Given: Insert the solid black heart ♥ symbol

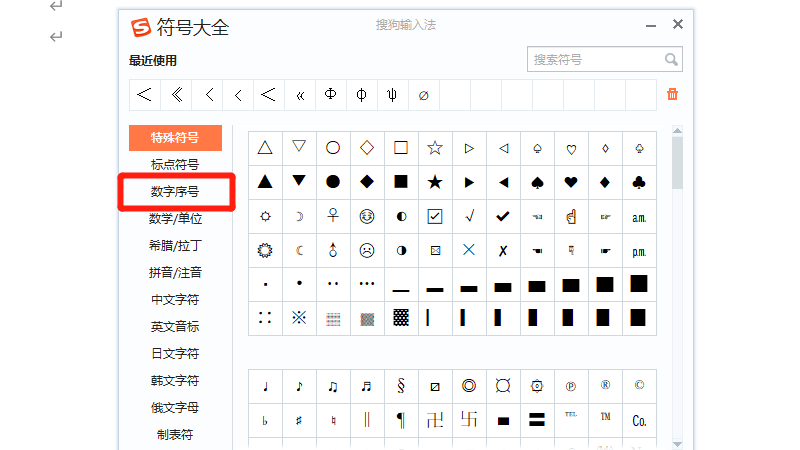Looking at the screenshot, I should tap(571, 182).
